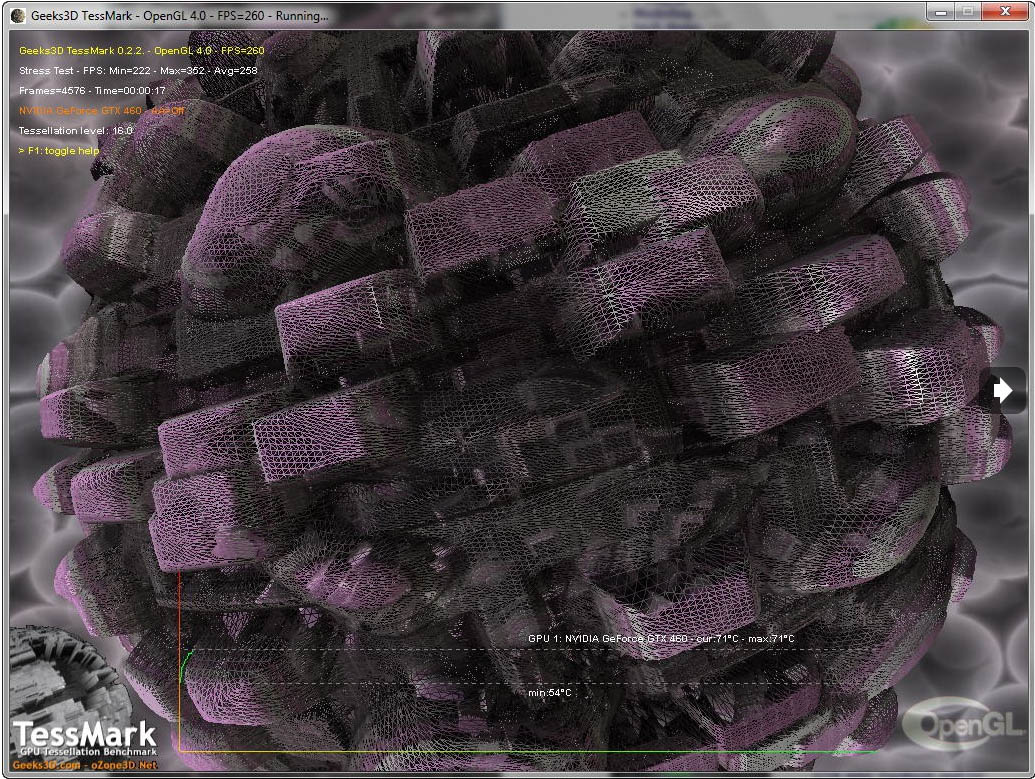This screenshot has height=779, width=1035.
Task: Click the 'GPU 1: NVIDIA GeForce GTX 460' temperature label
Action: [661, 638]
